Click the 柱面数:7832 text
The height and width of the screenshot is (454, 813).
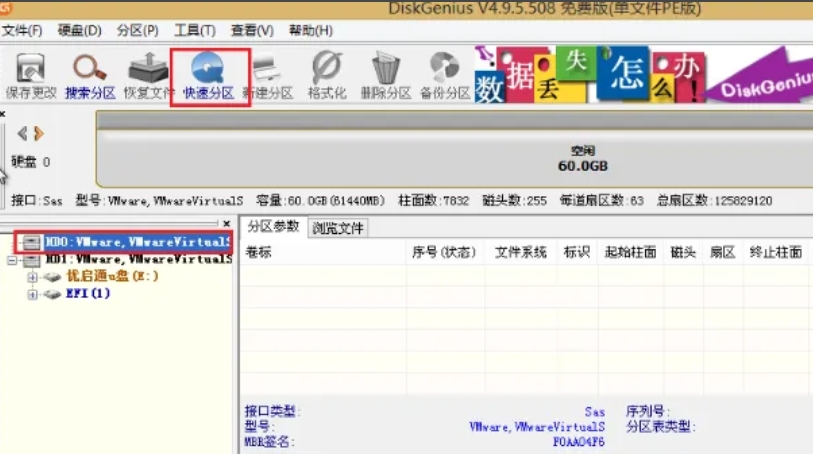(433, 201)
